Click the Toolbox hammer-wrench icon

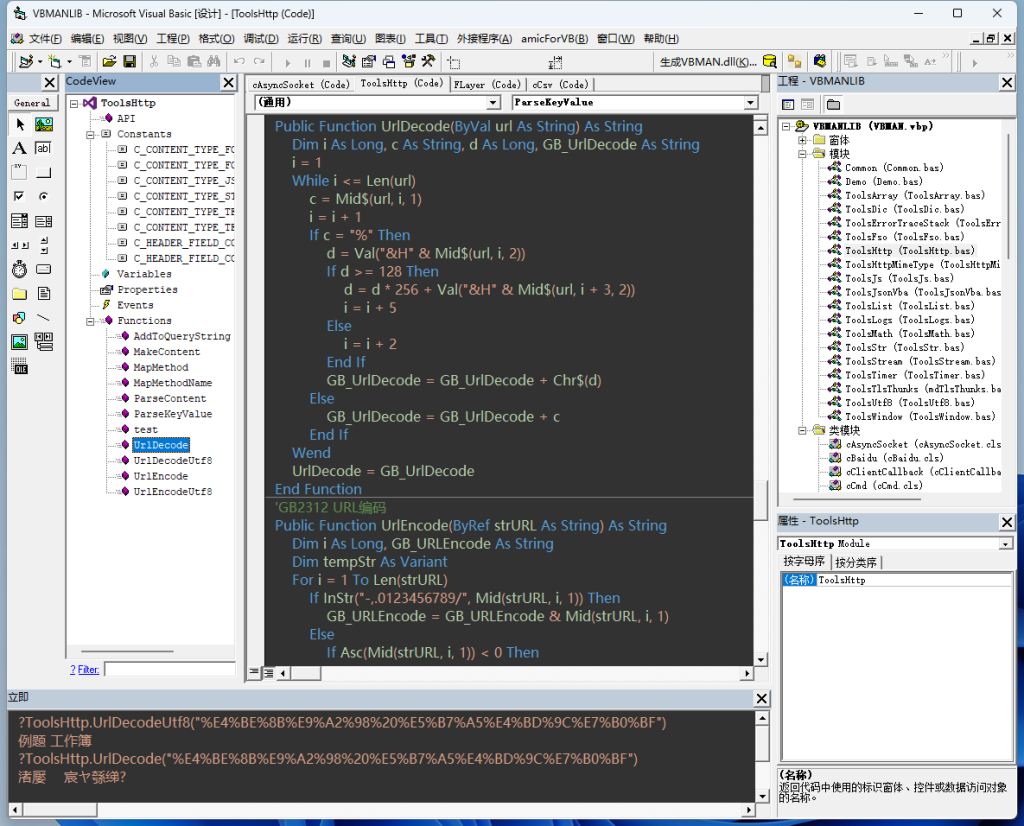point(428,61)
